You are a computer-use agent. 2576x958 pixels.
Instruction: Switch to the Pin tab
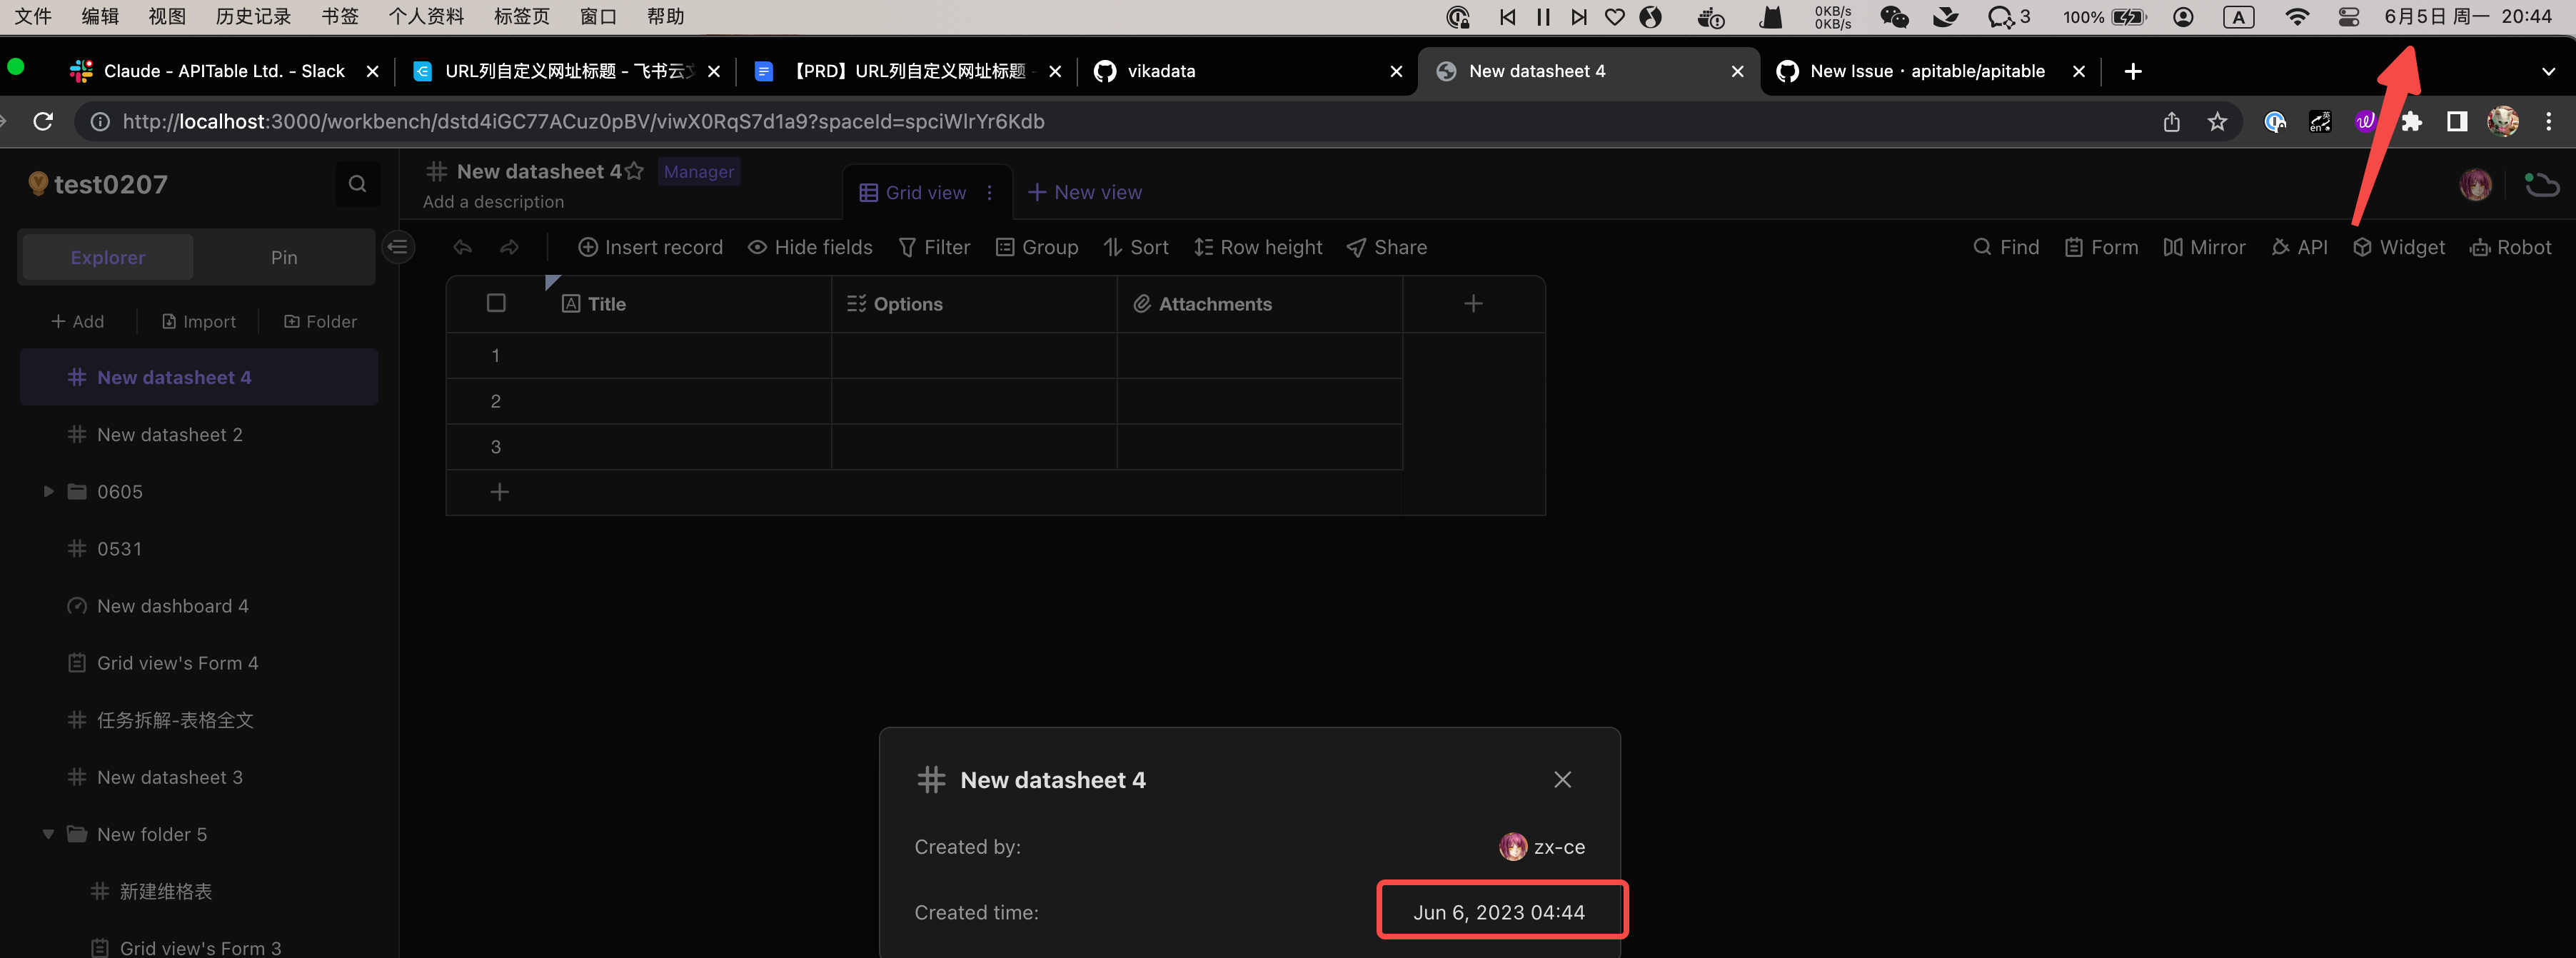point(283,257)
